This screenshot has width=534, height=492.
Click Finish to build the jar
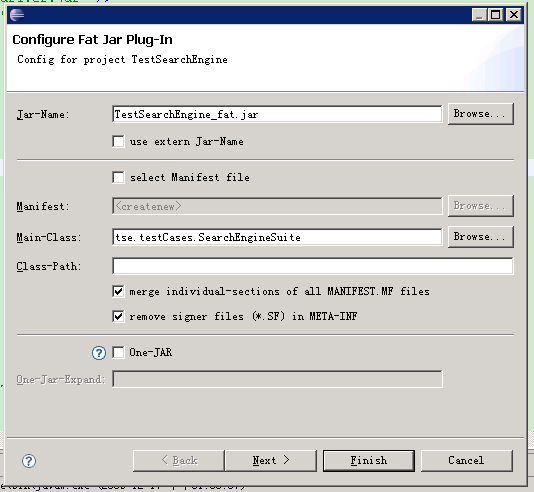coord(369,461)
